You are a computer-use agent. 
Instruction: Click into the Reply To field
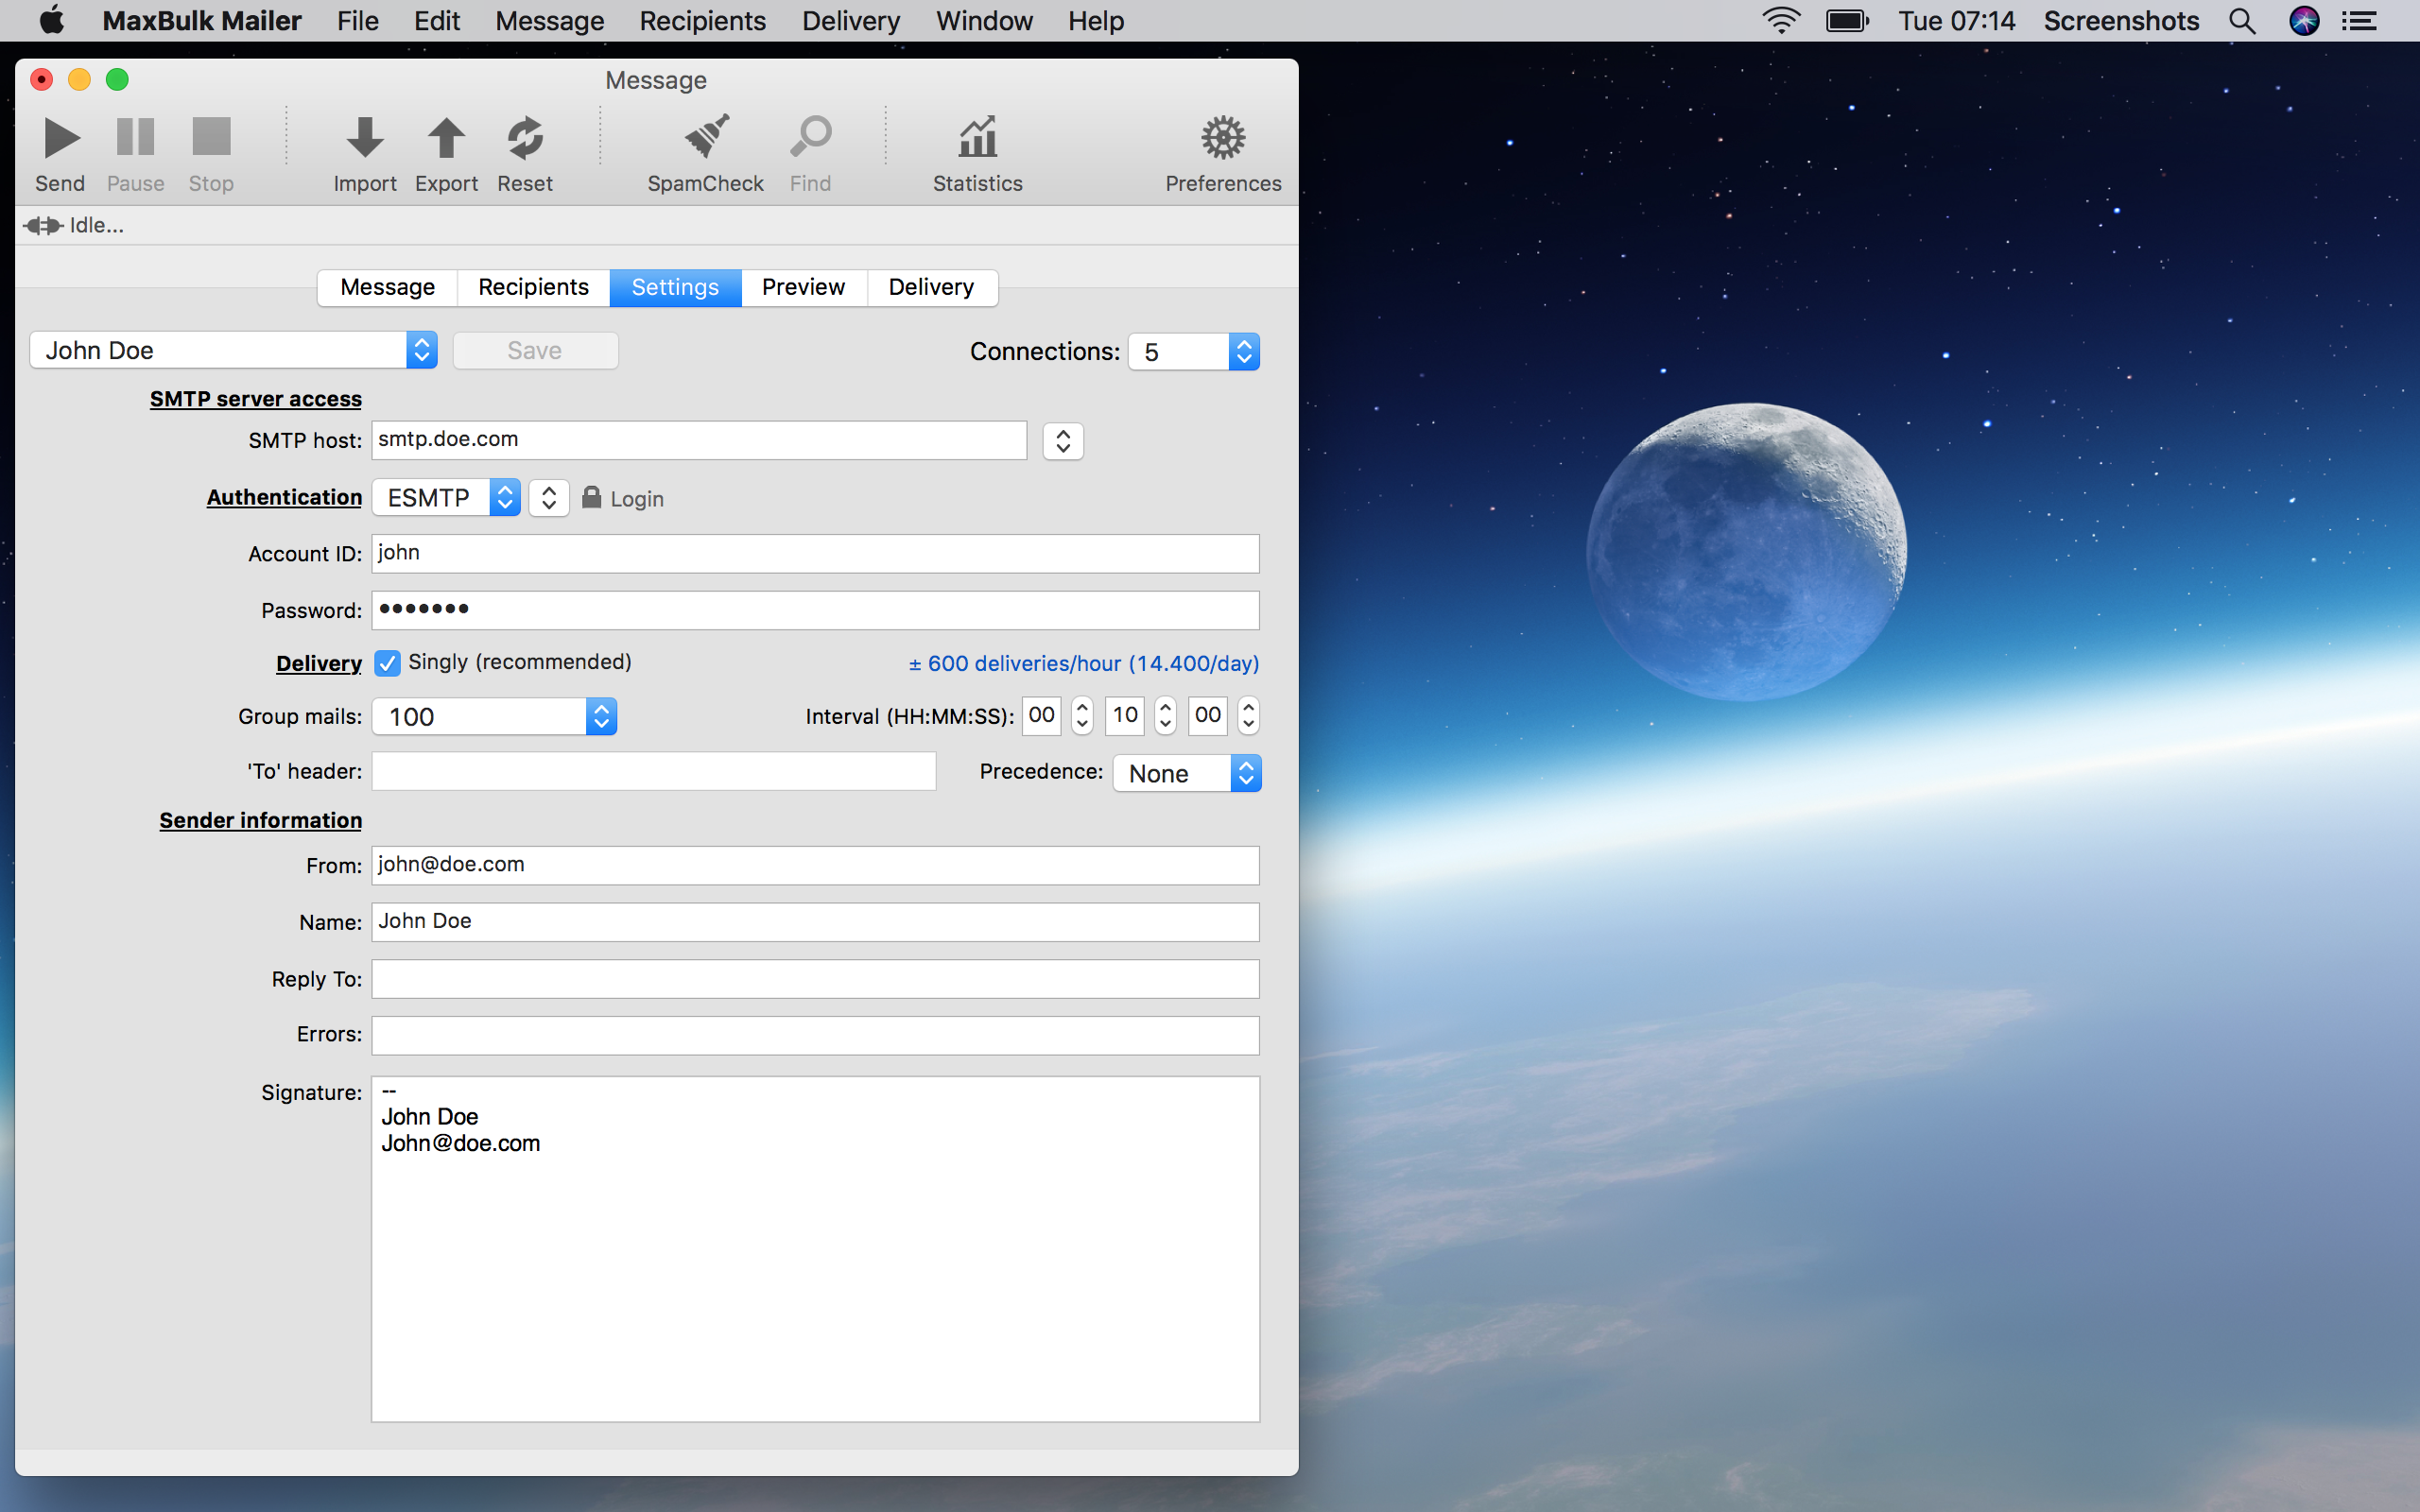coord(814,979)
